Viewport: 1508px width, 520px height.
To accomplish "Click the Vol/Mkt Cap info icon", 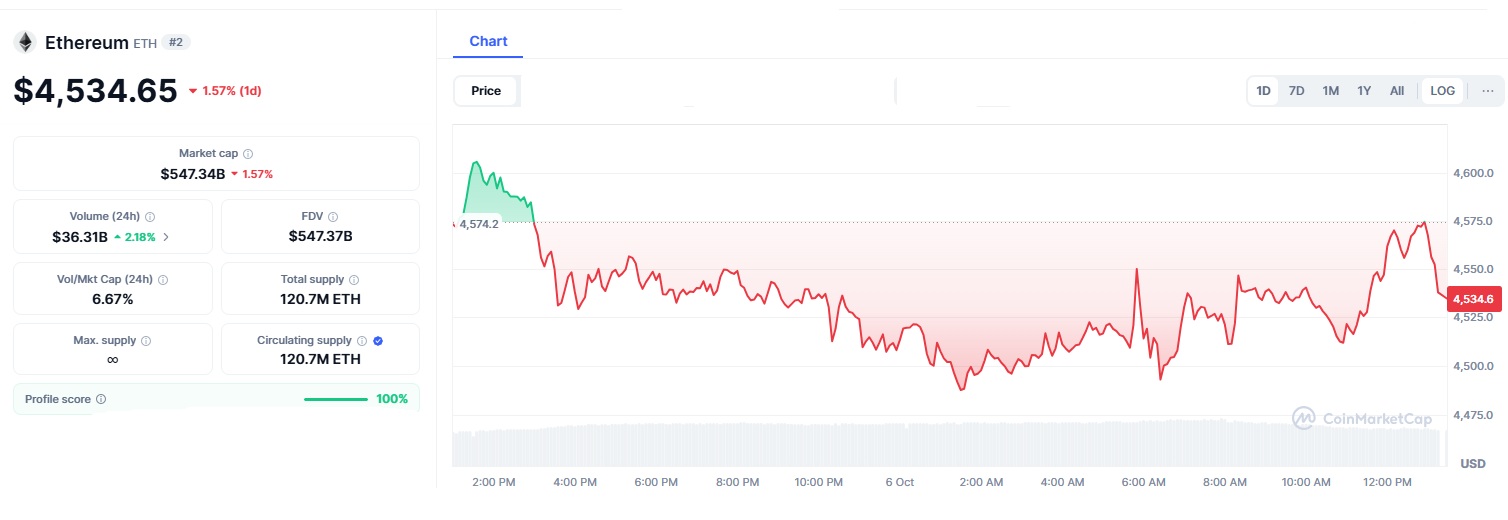I will [x=163, y=280].
